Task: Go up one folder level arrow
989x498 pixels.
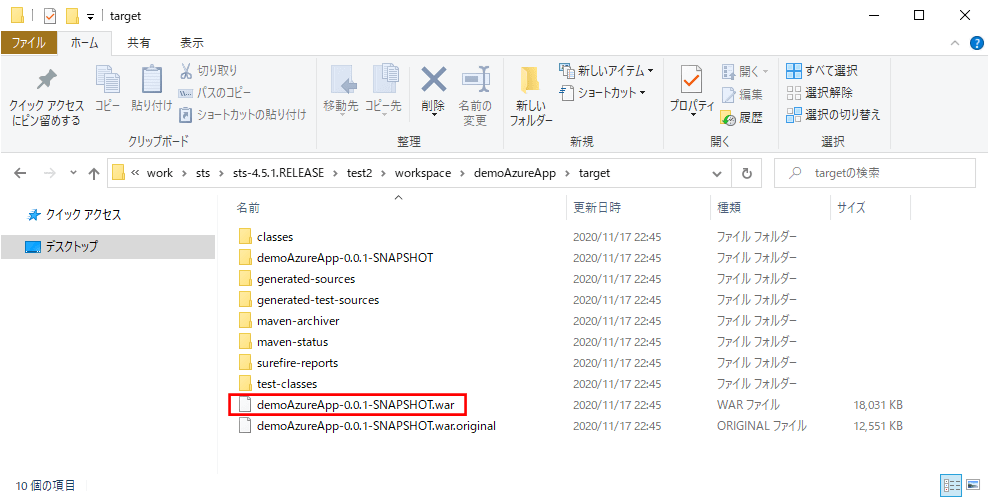Action: click(94, 173)
